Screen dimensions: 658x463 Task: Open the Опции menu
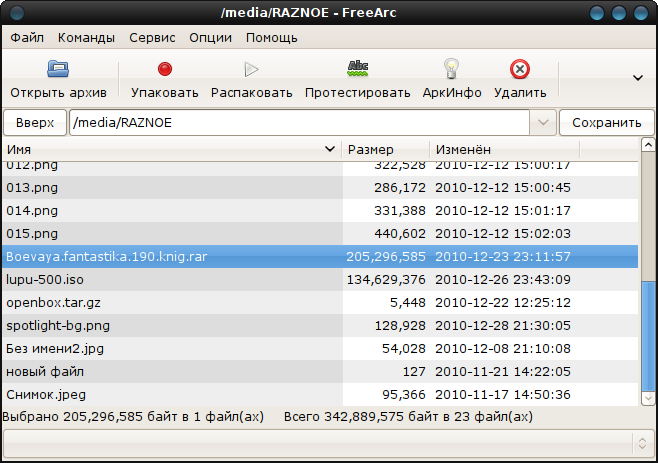pyautogui.click(x=210, y=38)
